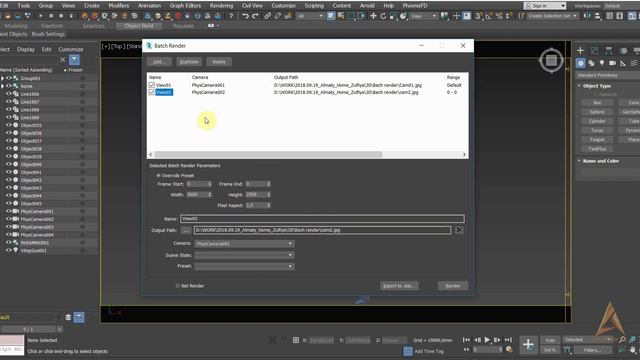The height and width of the screenshot is (360, 640).
Task: Toggle checkbox for View01 batch entry
Action: pos(151,85)
